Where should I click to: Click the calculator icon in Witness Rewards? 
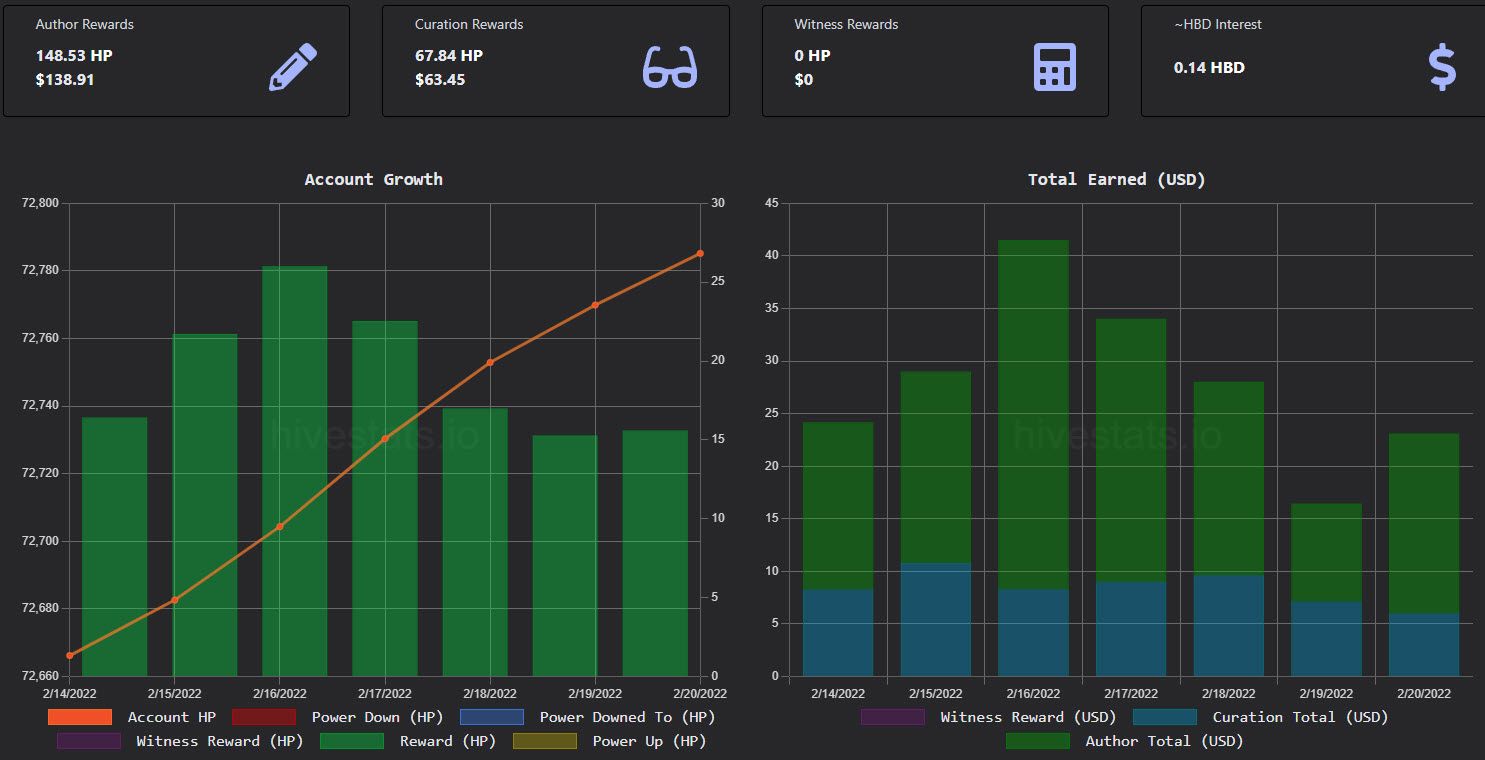[1054, 67]
